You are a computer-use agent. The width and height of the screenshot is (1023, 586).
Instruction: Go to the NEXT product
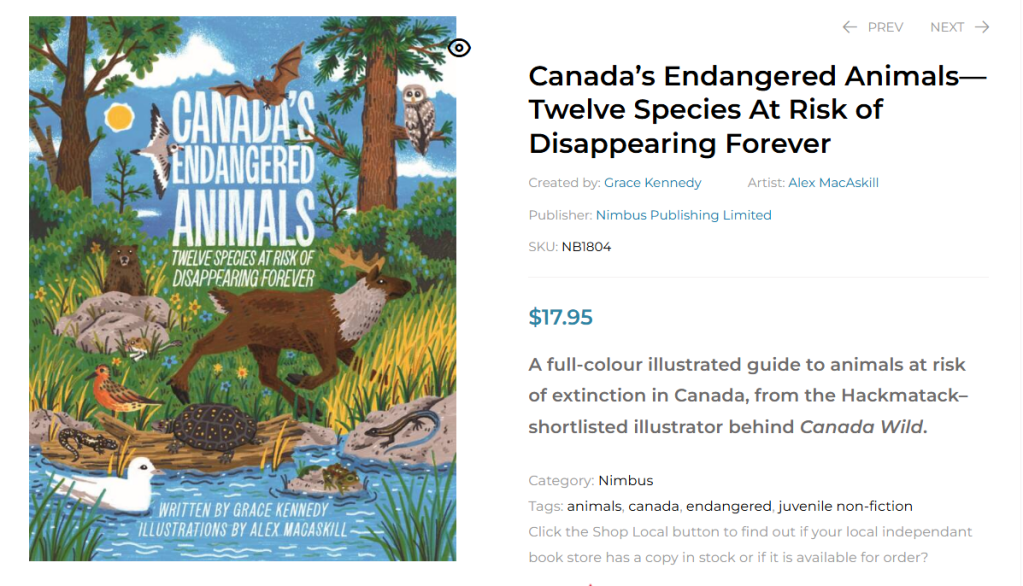coord(947,27)
